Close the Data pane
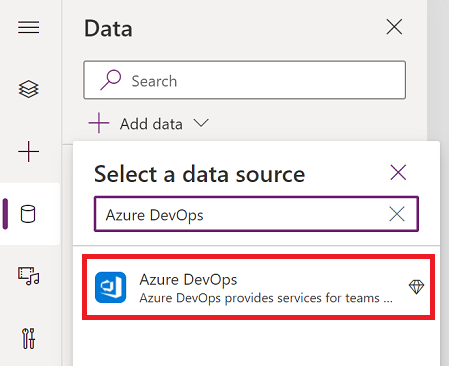The image size is (449, 366). [394, 27]
